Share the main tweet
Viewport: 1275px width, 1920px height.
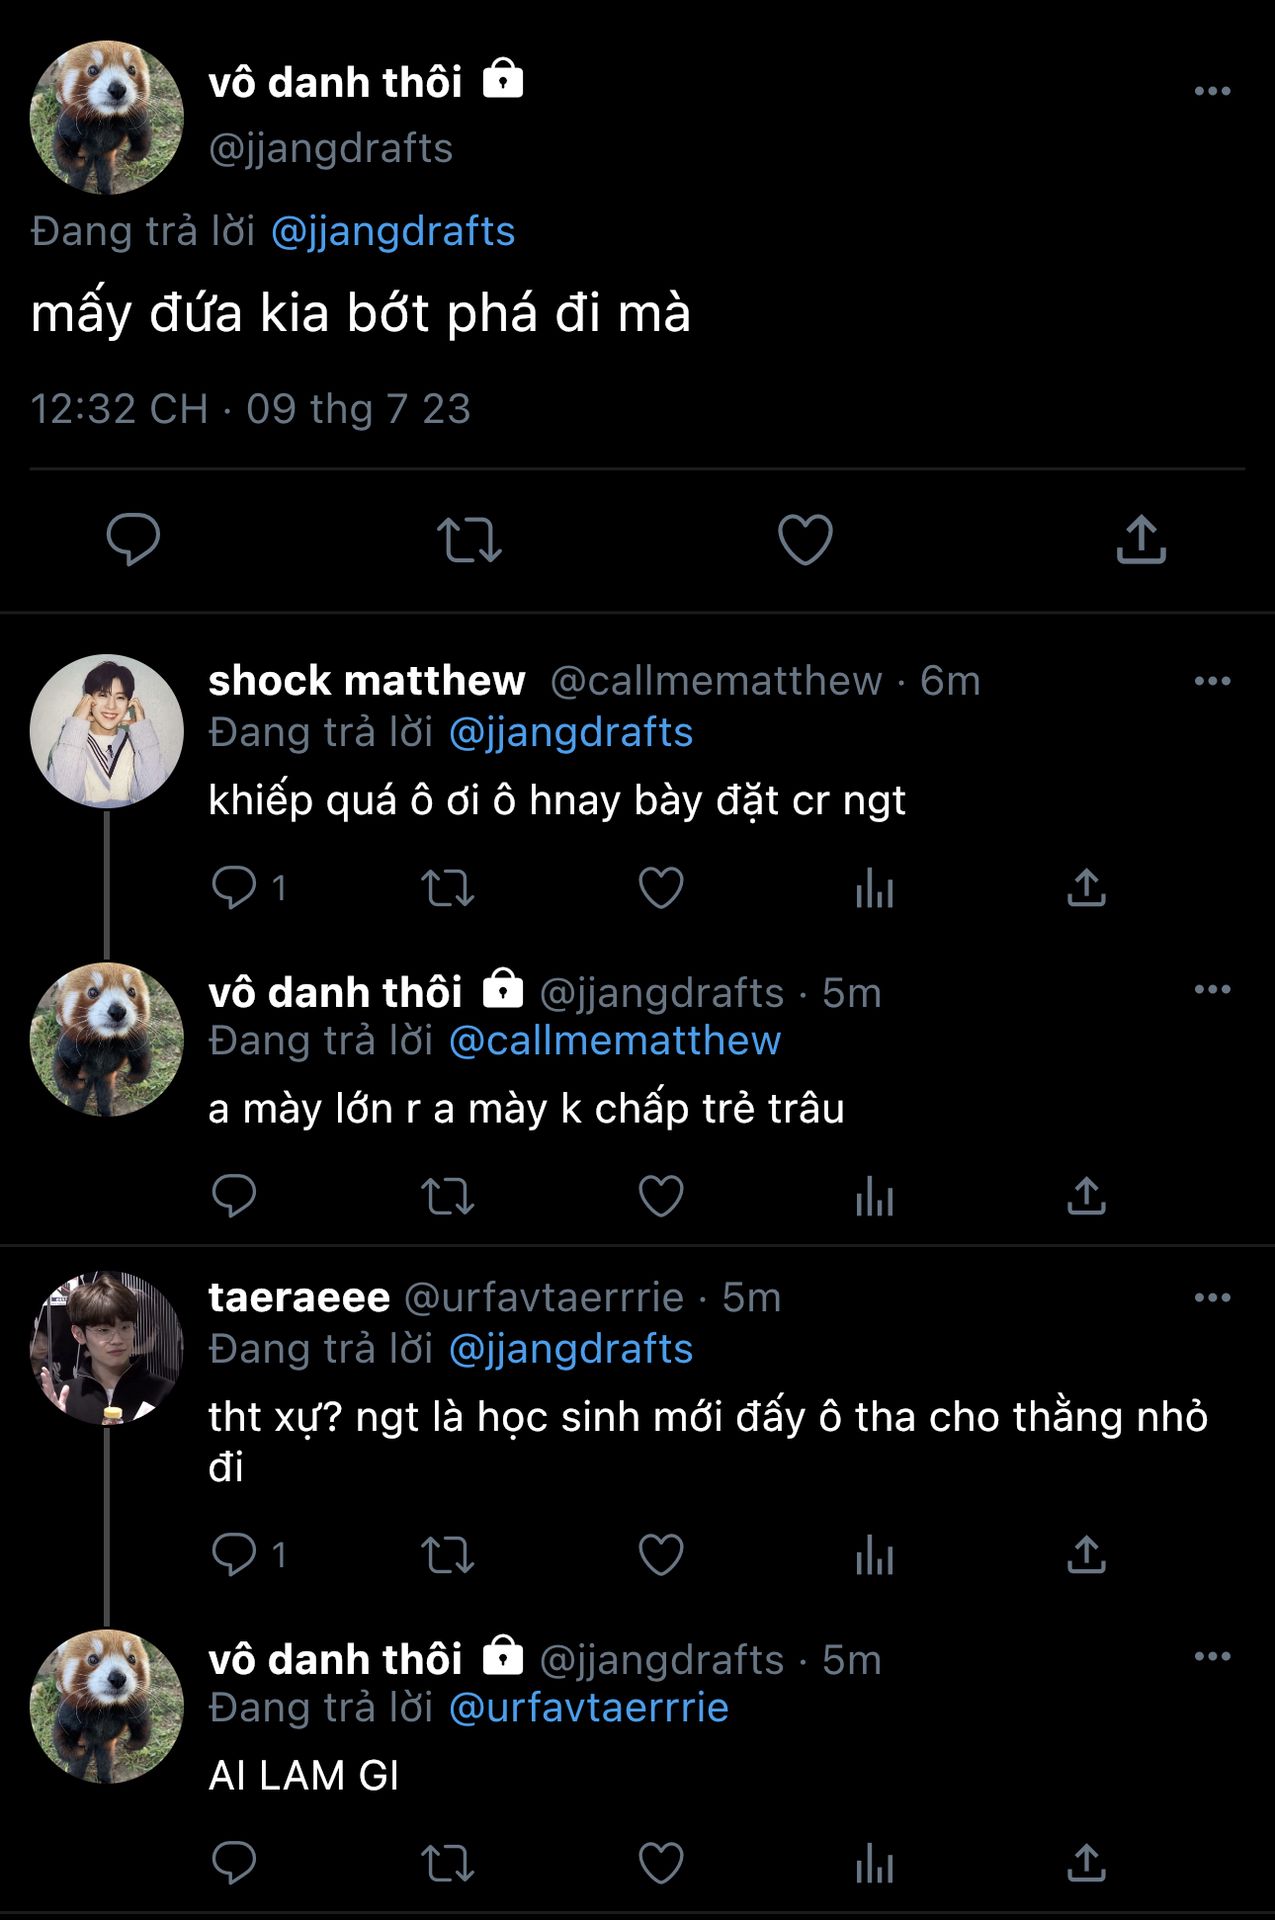1141,540
